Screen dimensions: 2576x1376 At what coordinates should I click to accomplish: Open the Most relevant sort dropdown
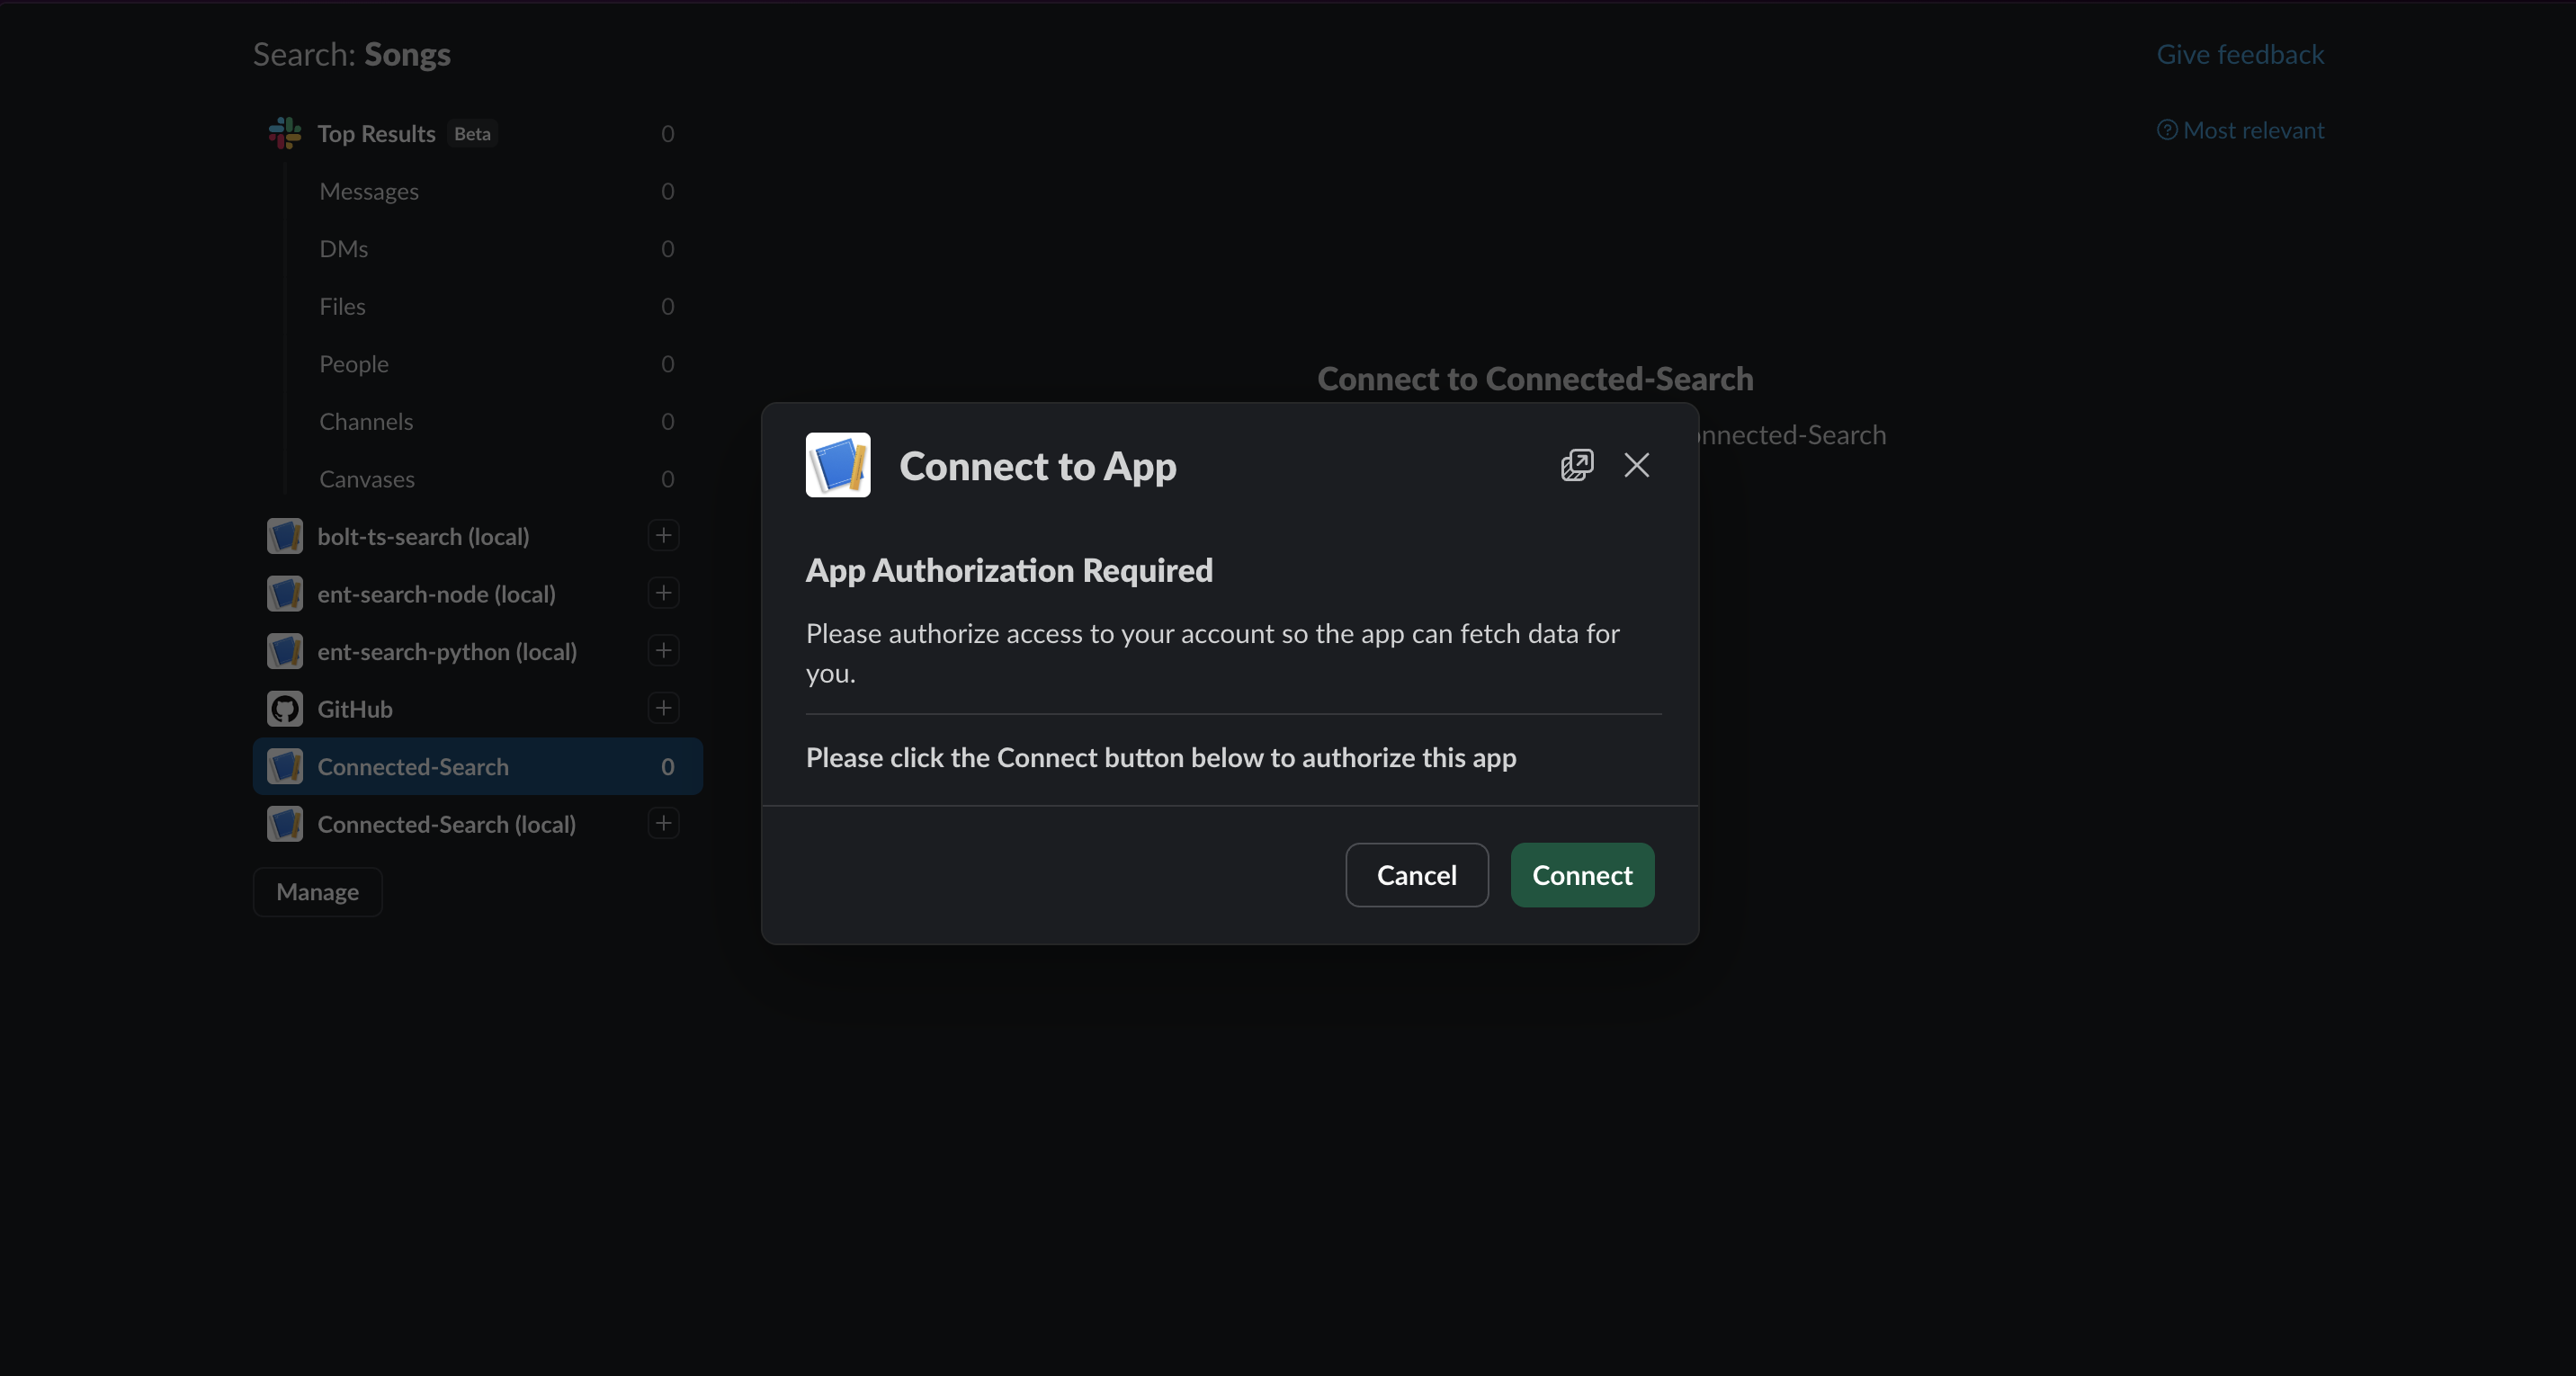point(2253,129)
